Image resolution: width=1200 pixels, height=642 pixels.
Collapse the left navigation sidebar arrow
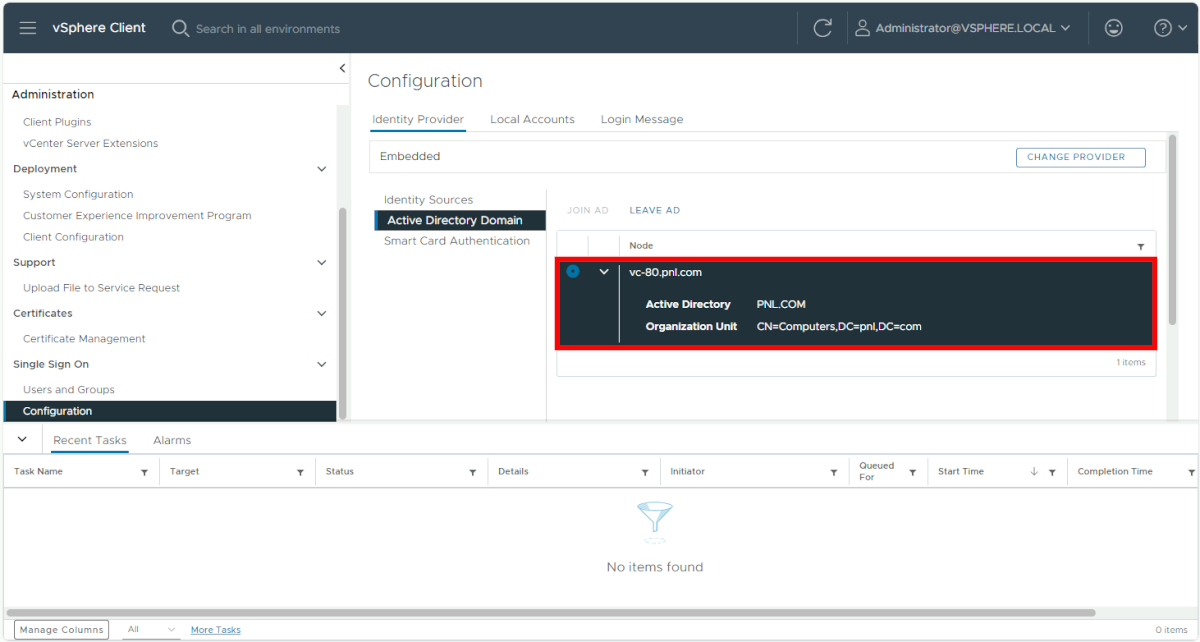[342, 68]
